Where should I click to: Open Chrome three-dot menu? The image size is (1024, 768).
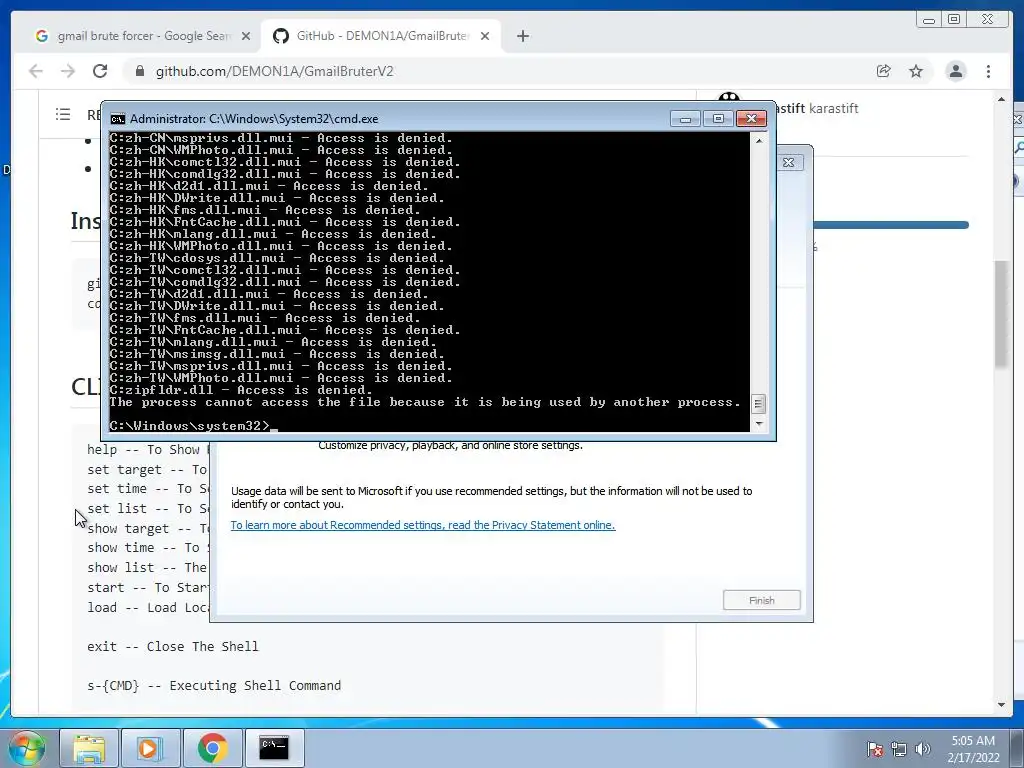988,71
